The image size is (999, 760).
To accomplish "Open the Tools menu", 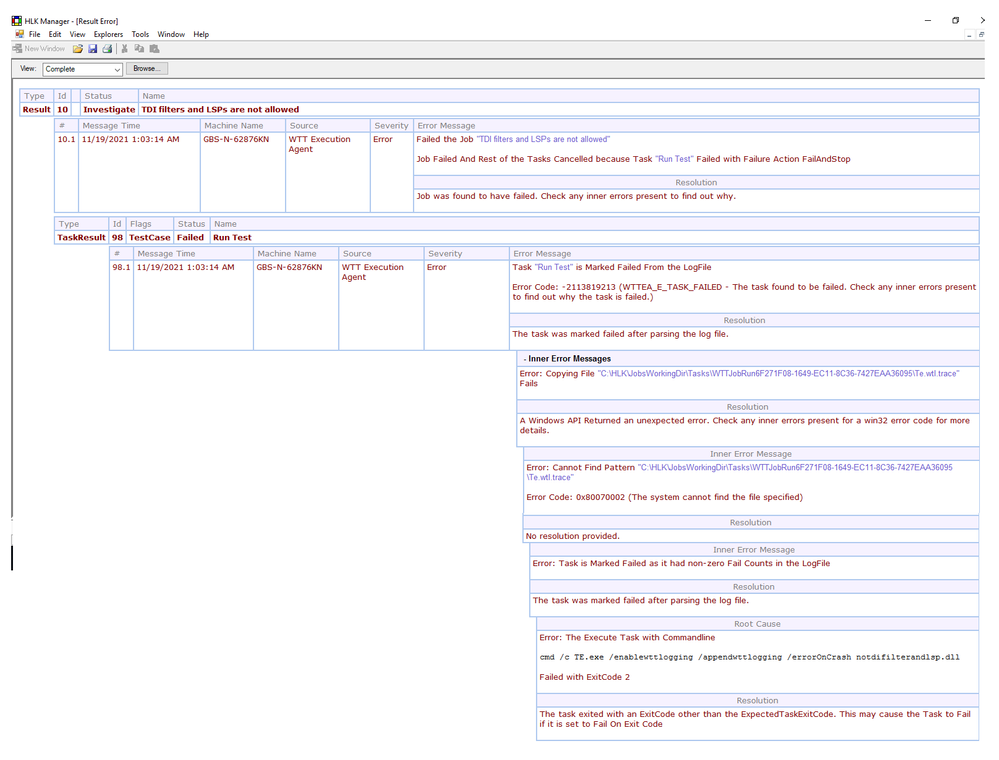I will (x=140, y=34).
